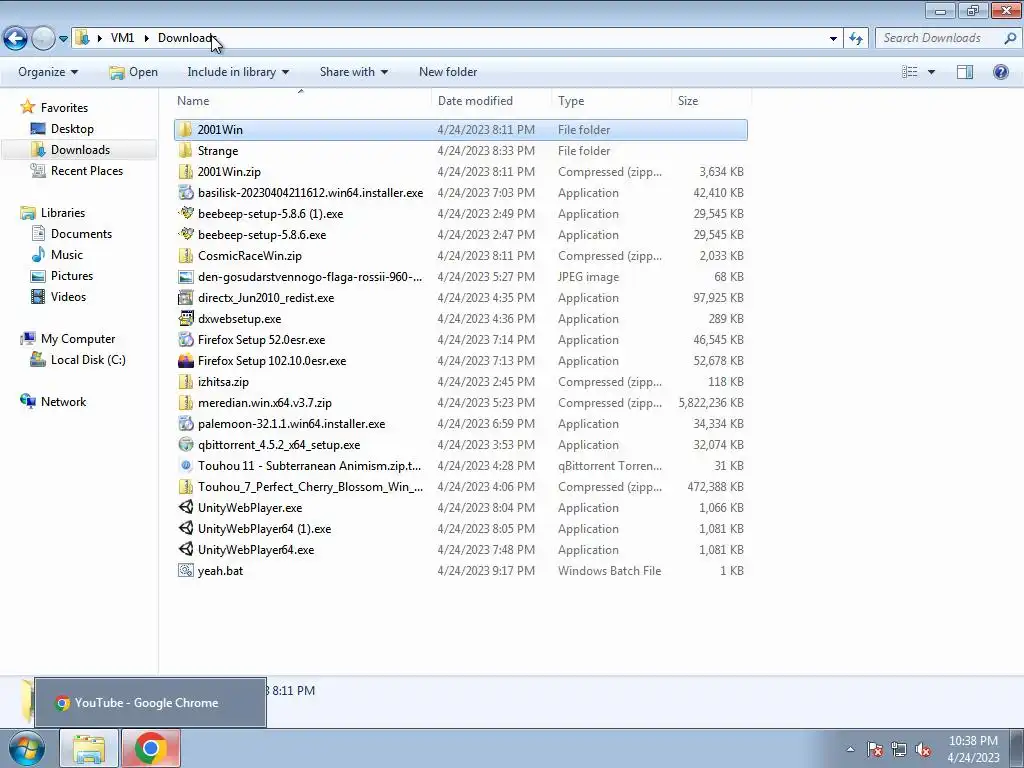Select Touhou 11 torrent file icon

[x=185, y=466]
